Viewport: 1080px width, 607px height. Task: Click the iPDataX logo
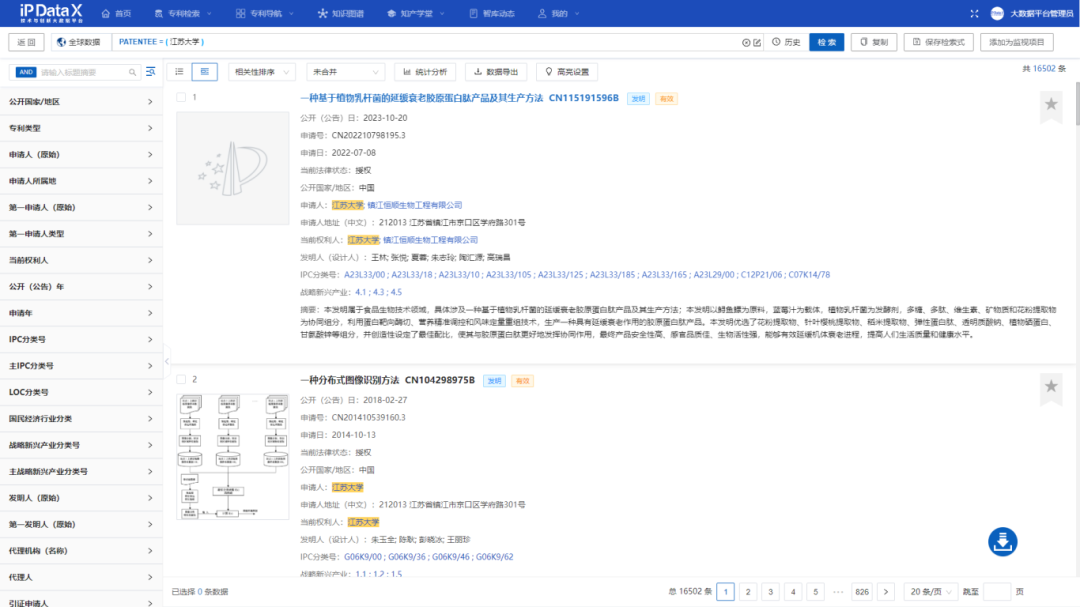tap(51, 12)
